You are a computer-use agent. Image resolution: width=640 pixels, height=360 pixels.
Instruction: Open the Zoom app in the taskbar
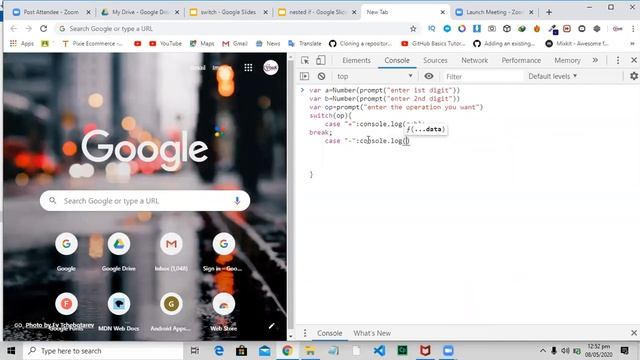[448, 351]
